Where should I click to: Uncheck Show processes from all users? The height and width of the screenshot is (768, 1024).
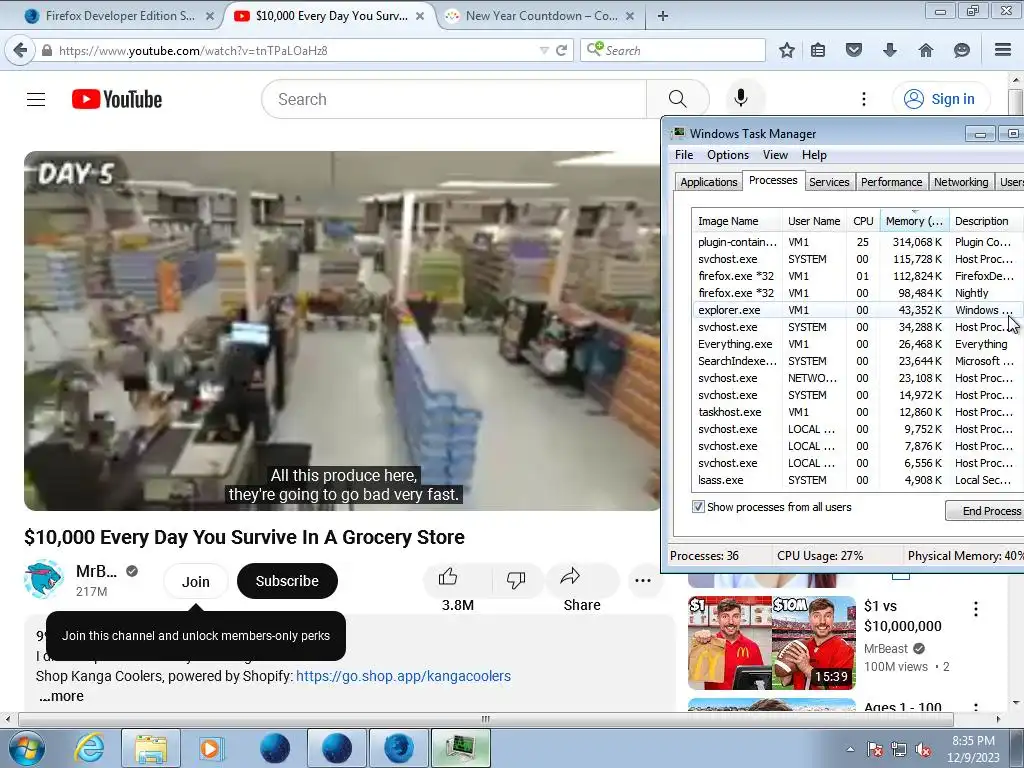coord(698,507)
